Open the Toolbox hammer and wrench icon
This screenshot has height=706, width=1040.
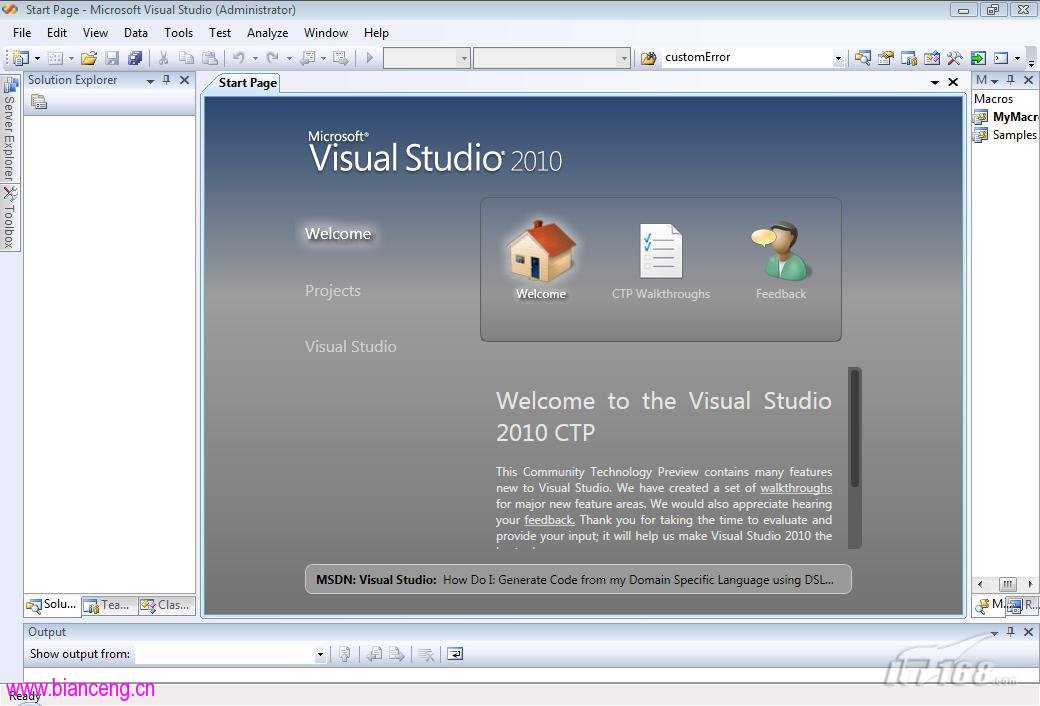tap(954, 58)
